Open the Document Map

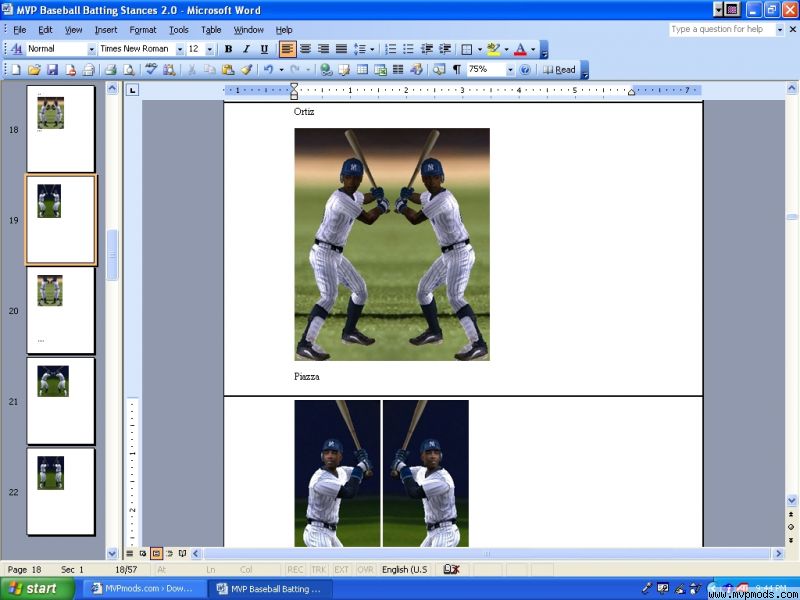click(439, 69)
